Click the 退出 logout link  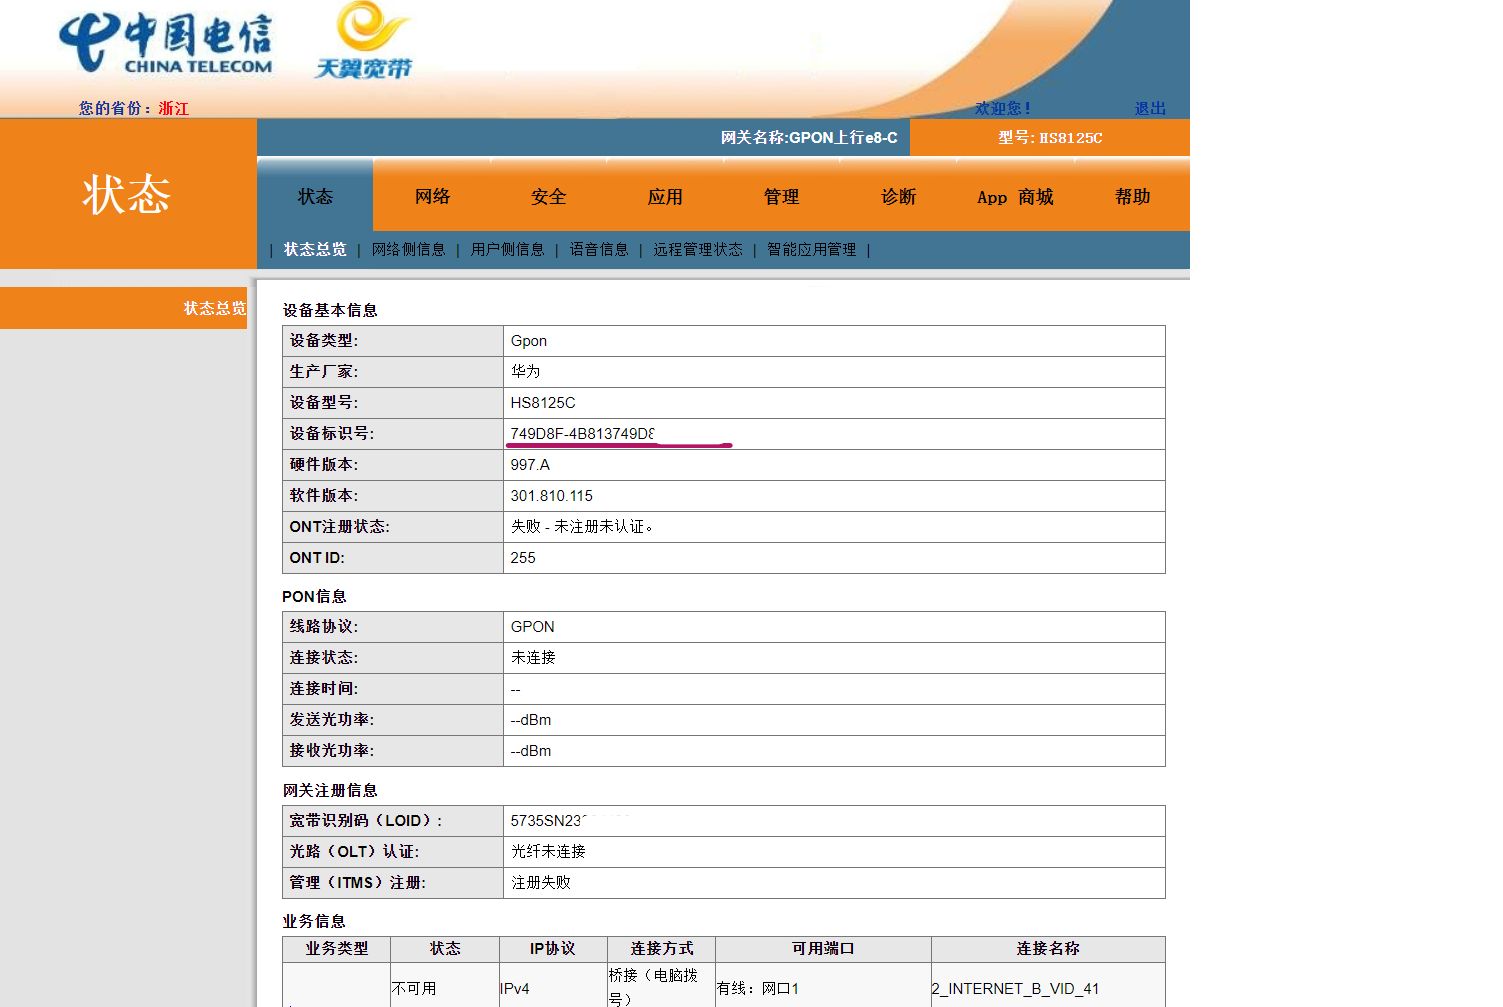click(x=1150, y=108)
